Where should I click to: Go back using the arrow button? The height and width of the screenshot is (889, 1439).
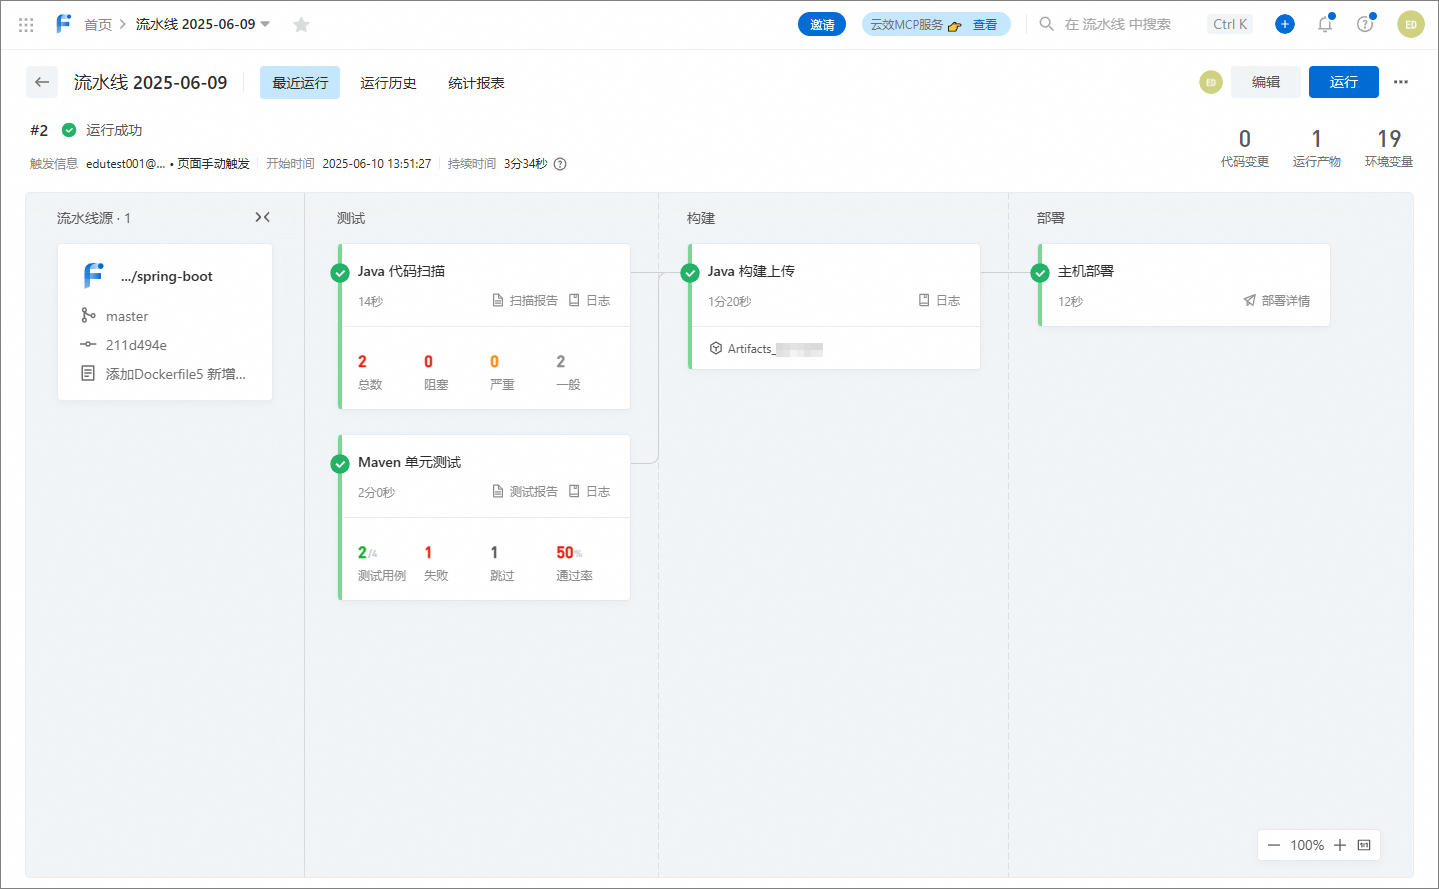(x=42, y=82)
